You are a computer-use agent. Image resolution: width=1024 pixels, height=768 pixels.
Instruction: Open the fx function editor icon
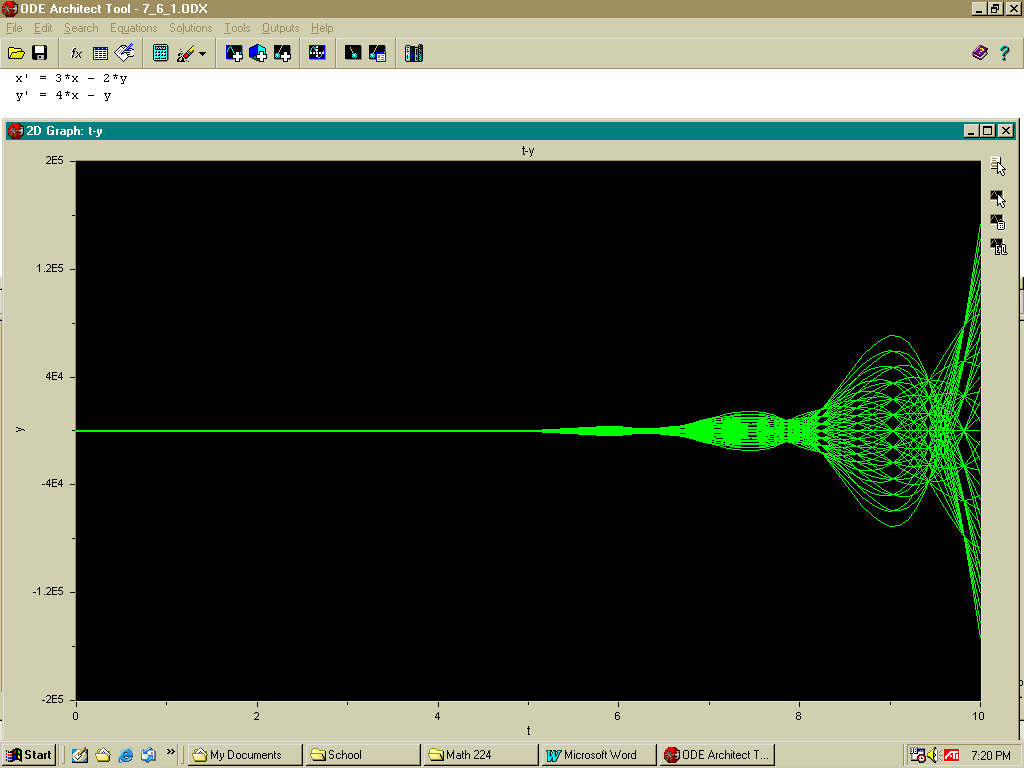point(76,53)
